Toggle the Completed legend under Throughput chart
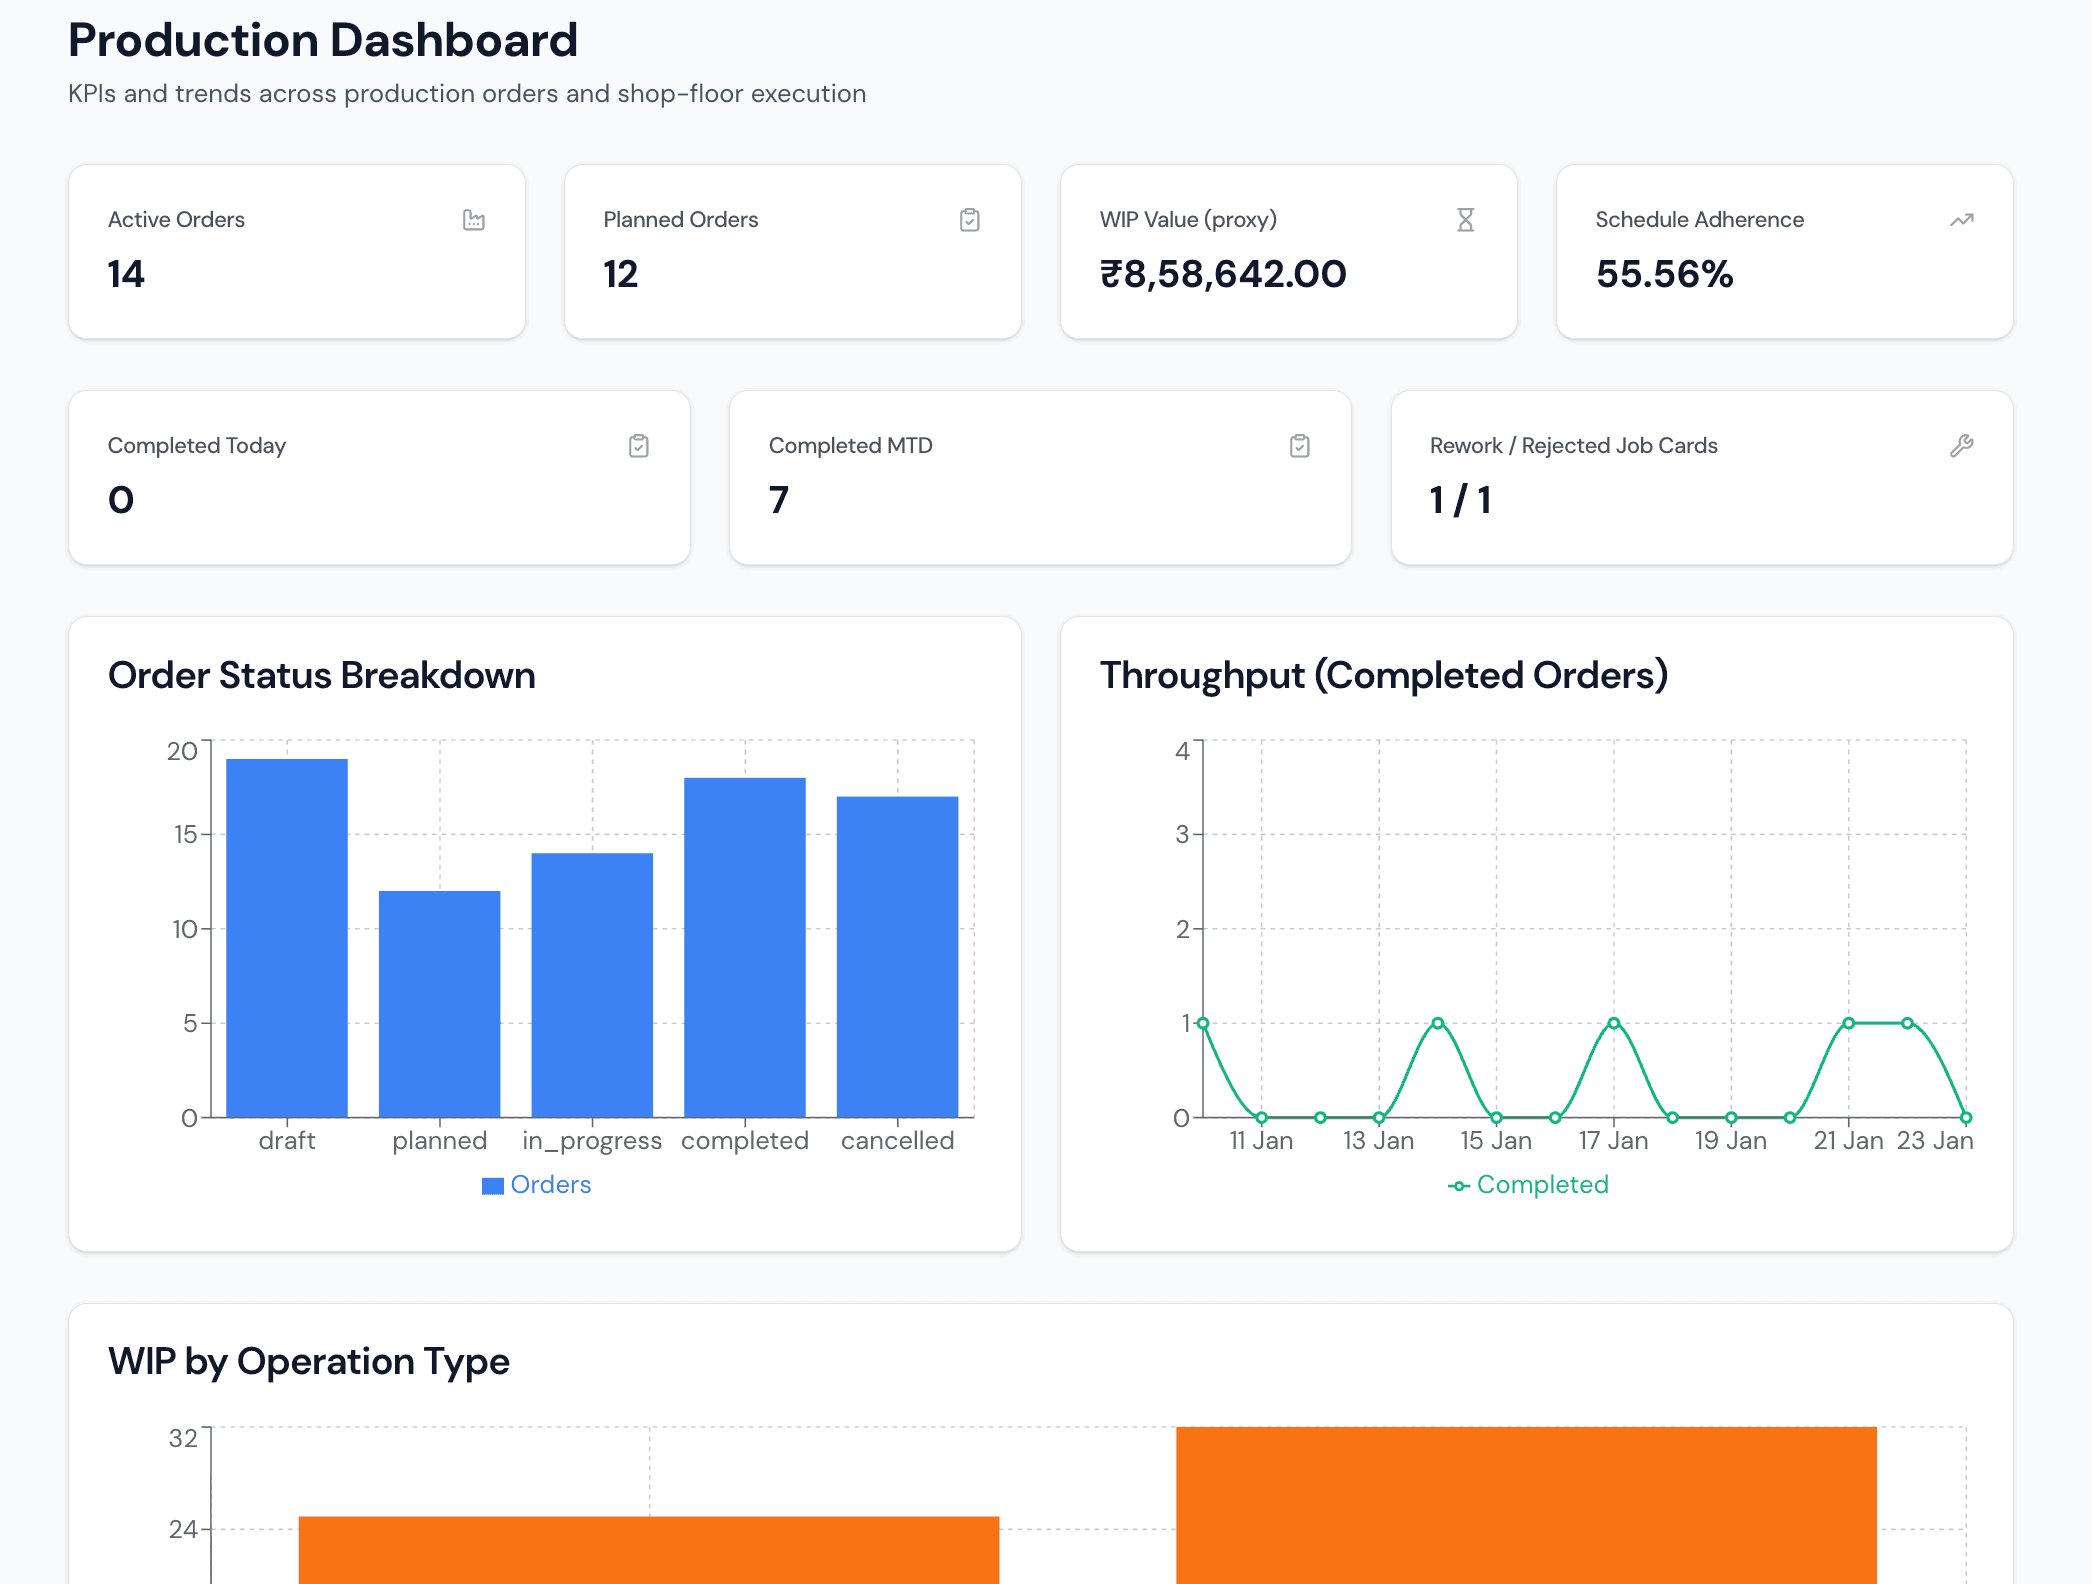The width and height of the screenshot is (2092, 1584). [1527, 1184]
